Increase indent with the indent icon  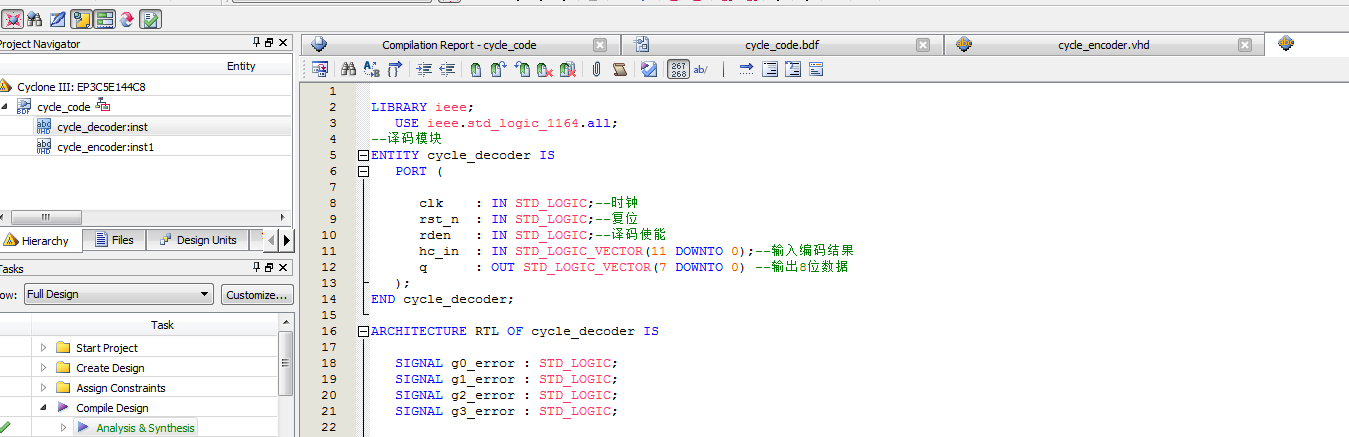coord(423,69)
